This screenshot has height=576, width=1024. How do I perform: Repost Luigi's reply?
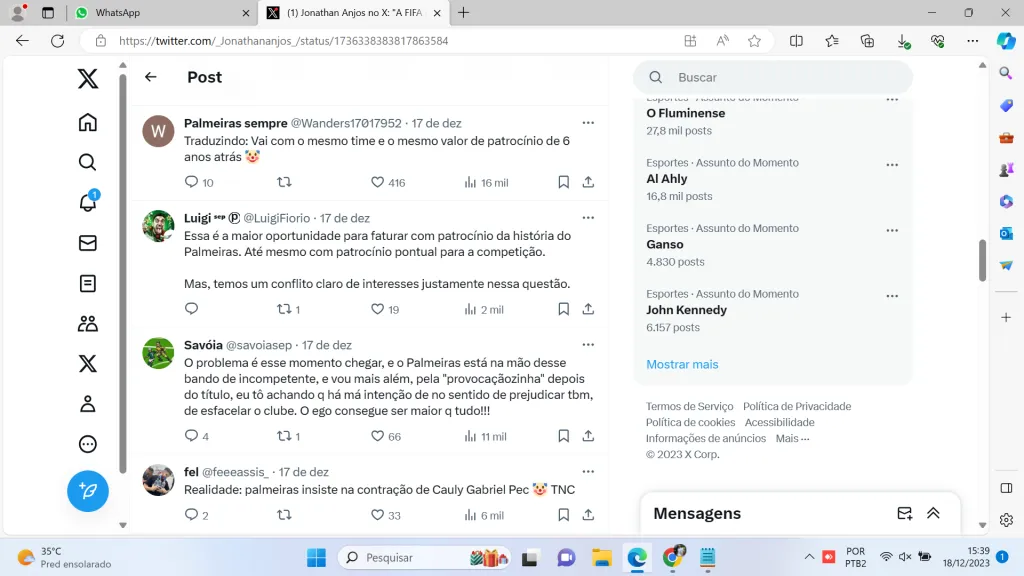284,309
